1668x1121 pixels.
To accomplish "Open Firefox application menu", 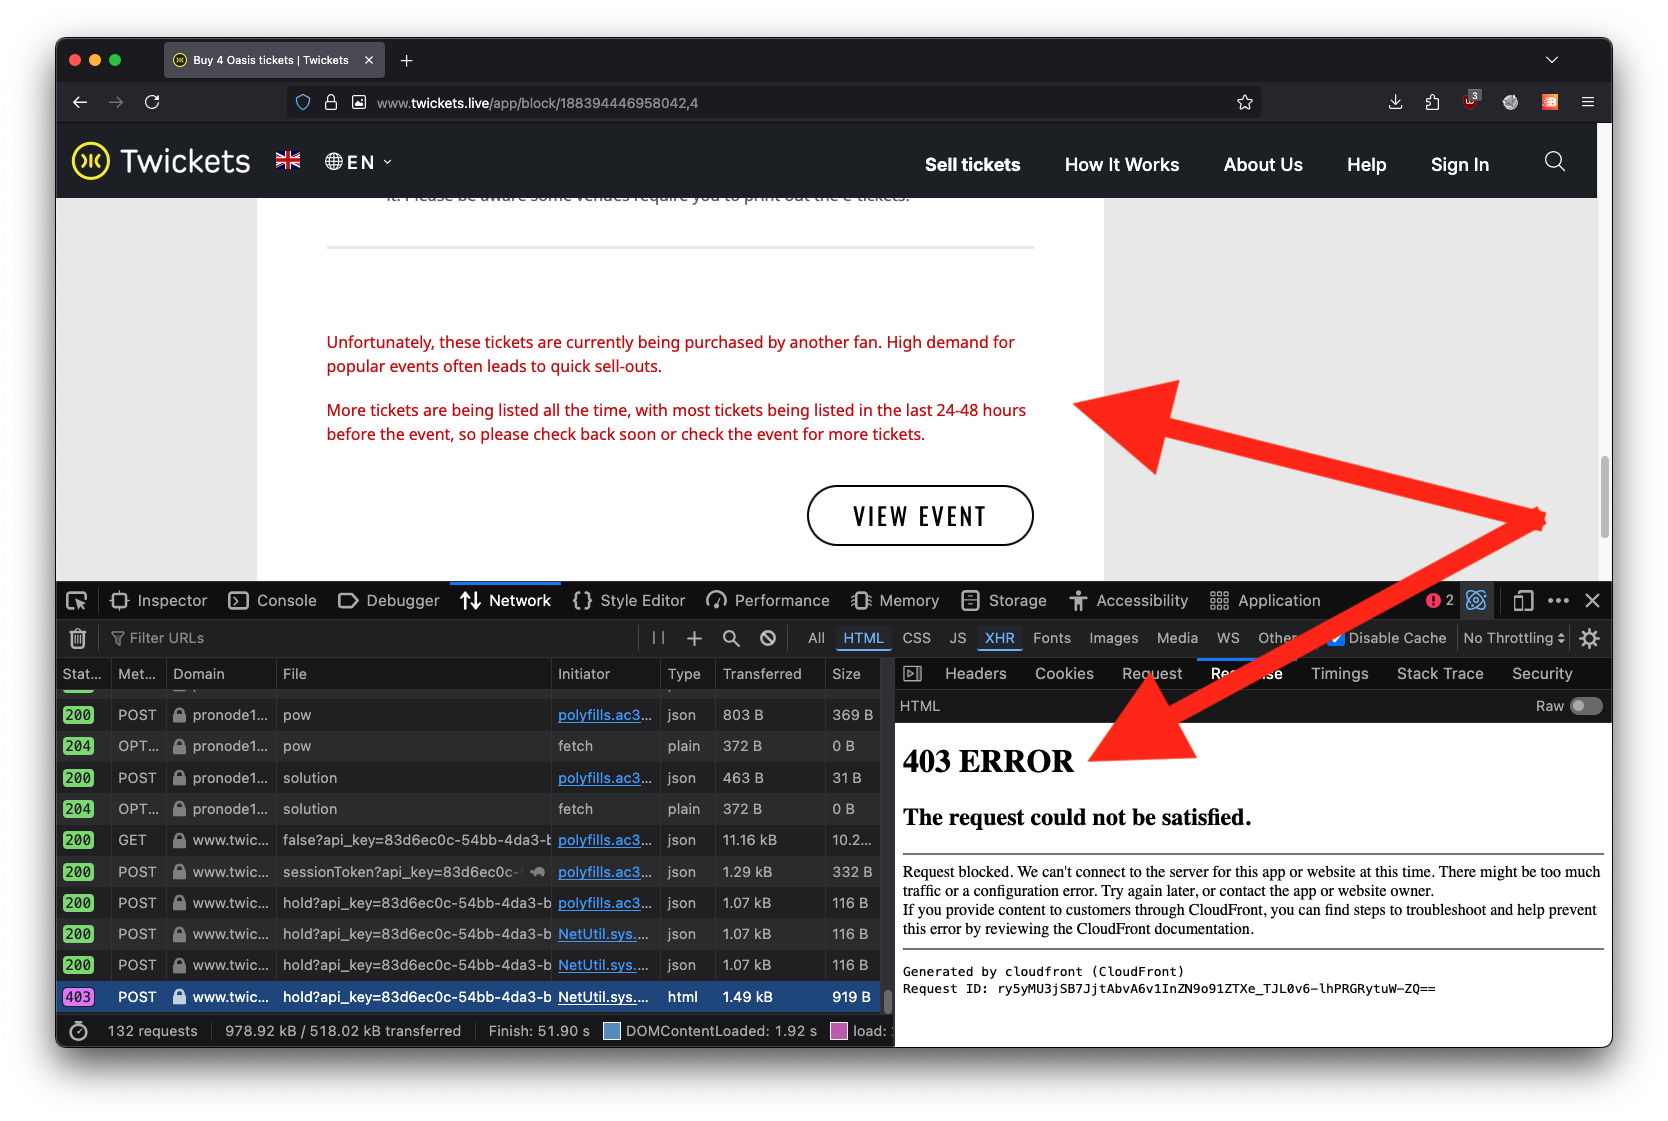I will click(1587, 102).
